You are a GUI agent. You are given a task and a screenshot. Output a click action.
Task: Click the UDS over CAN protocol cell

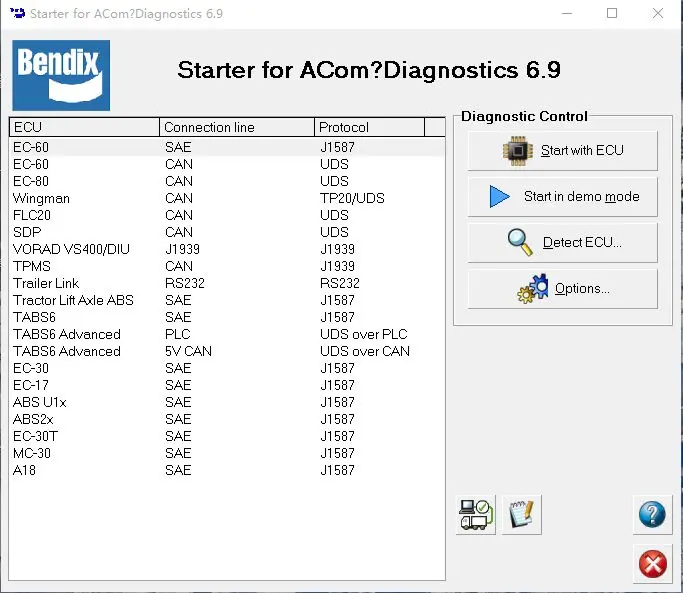click(365, 351)
